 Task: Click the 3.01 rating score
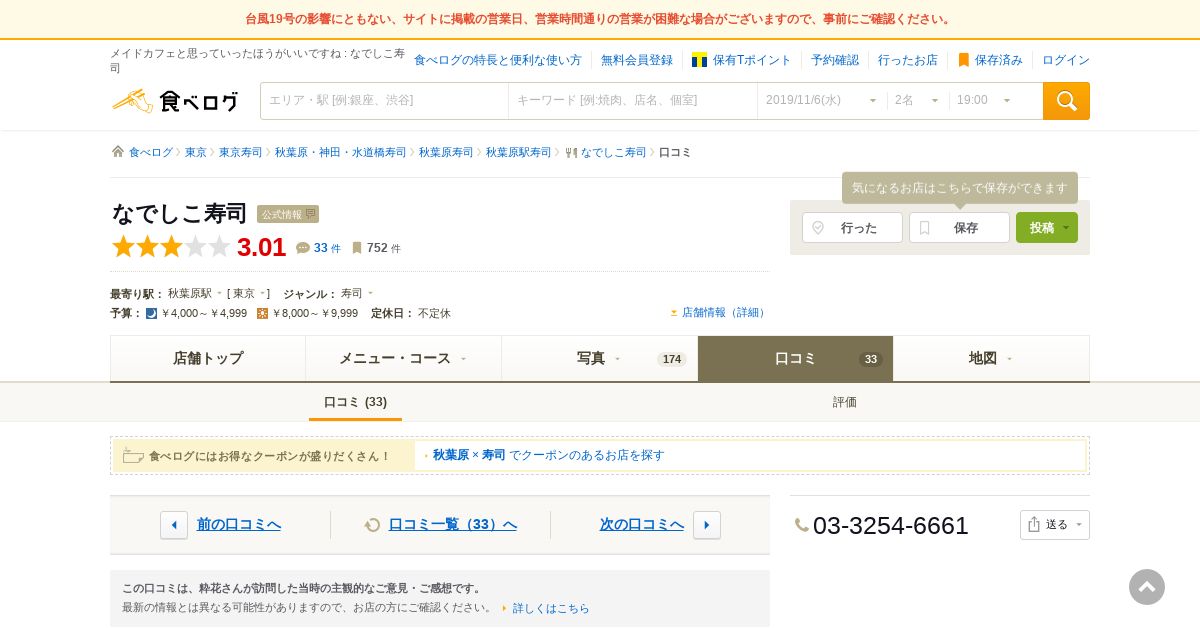pyautogui.click(x=261, y=247)
